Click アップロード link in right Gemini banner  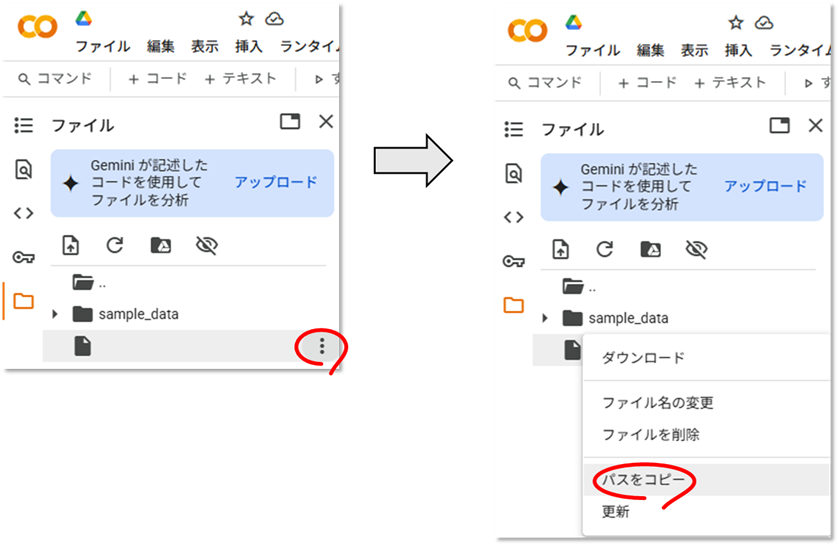[x=766, y=186]
